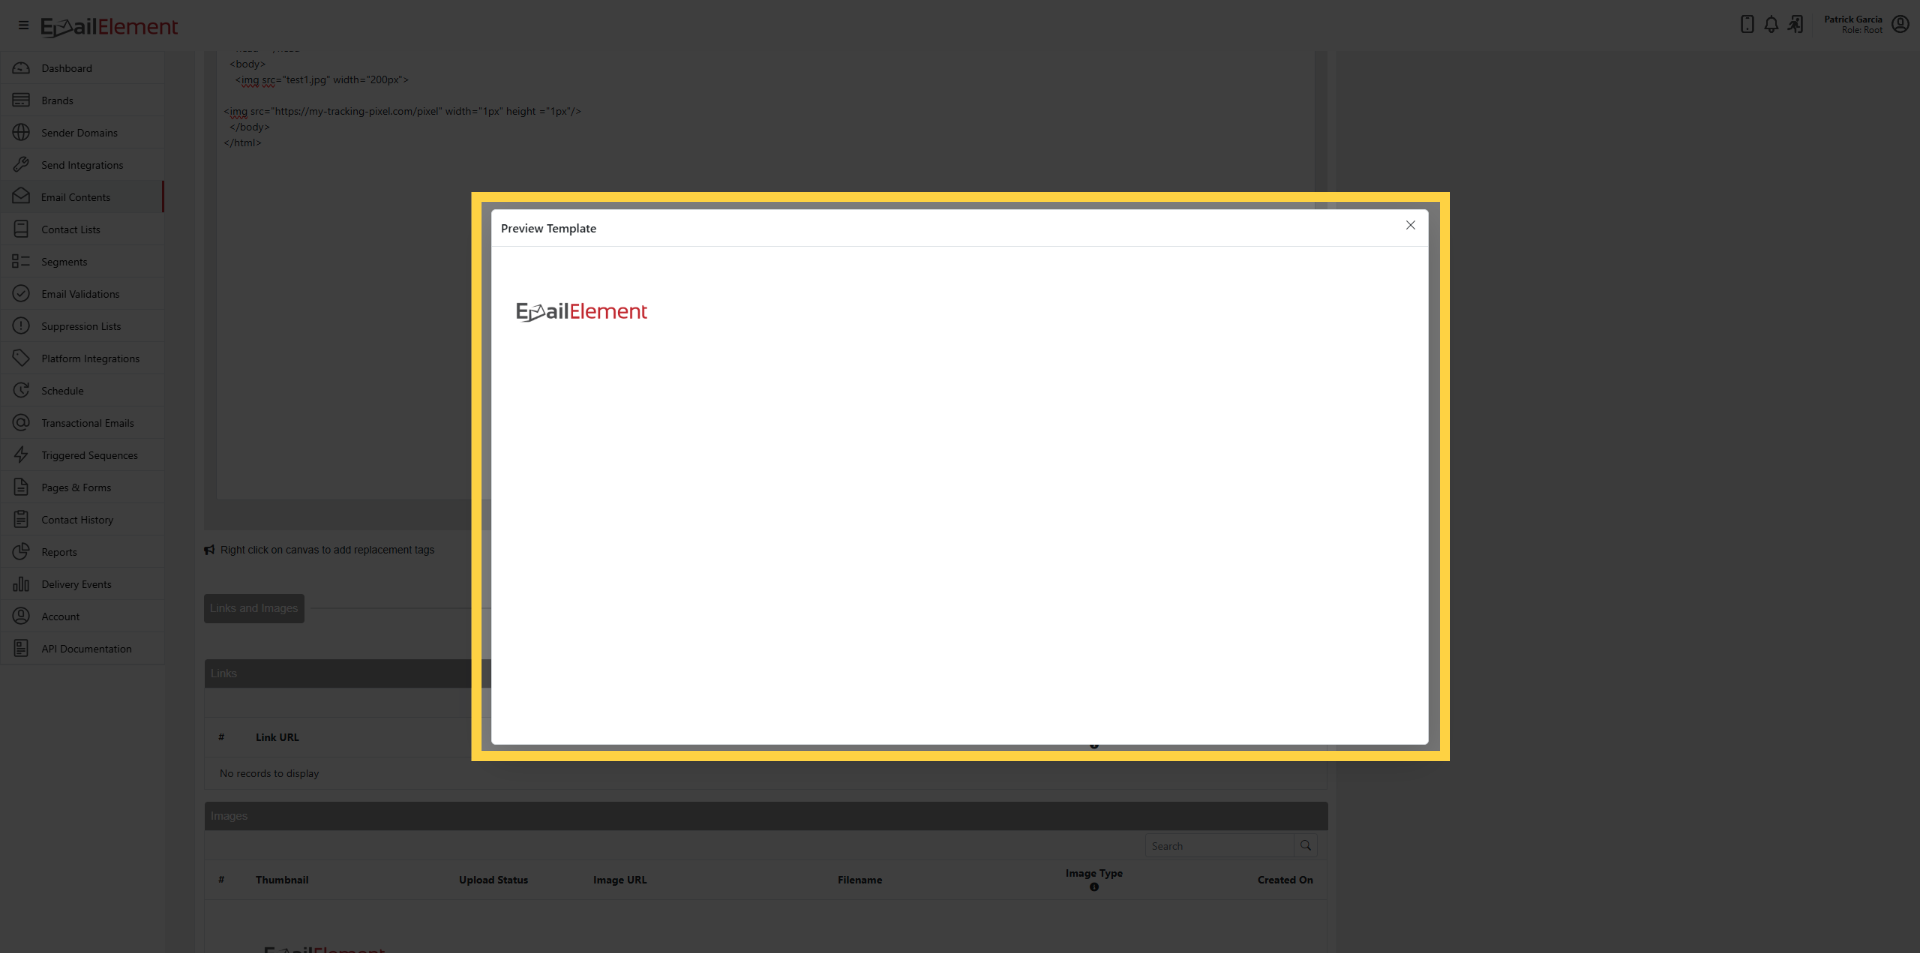
Task: Click the Segments icon in sidebar
Action: pyautogui.click(x=21, y=261)
